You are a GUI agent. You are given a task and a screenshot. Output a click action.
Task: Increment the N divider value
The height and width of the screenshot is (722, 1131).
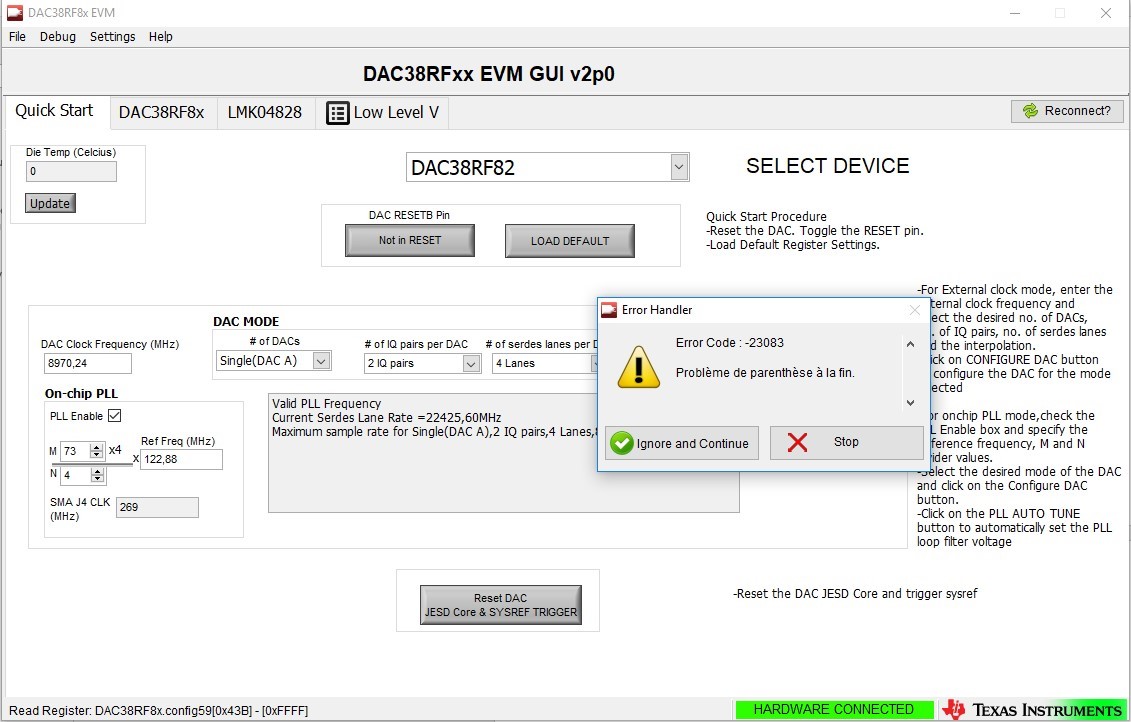(97, 471)
